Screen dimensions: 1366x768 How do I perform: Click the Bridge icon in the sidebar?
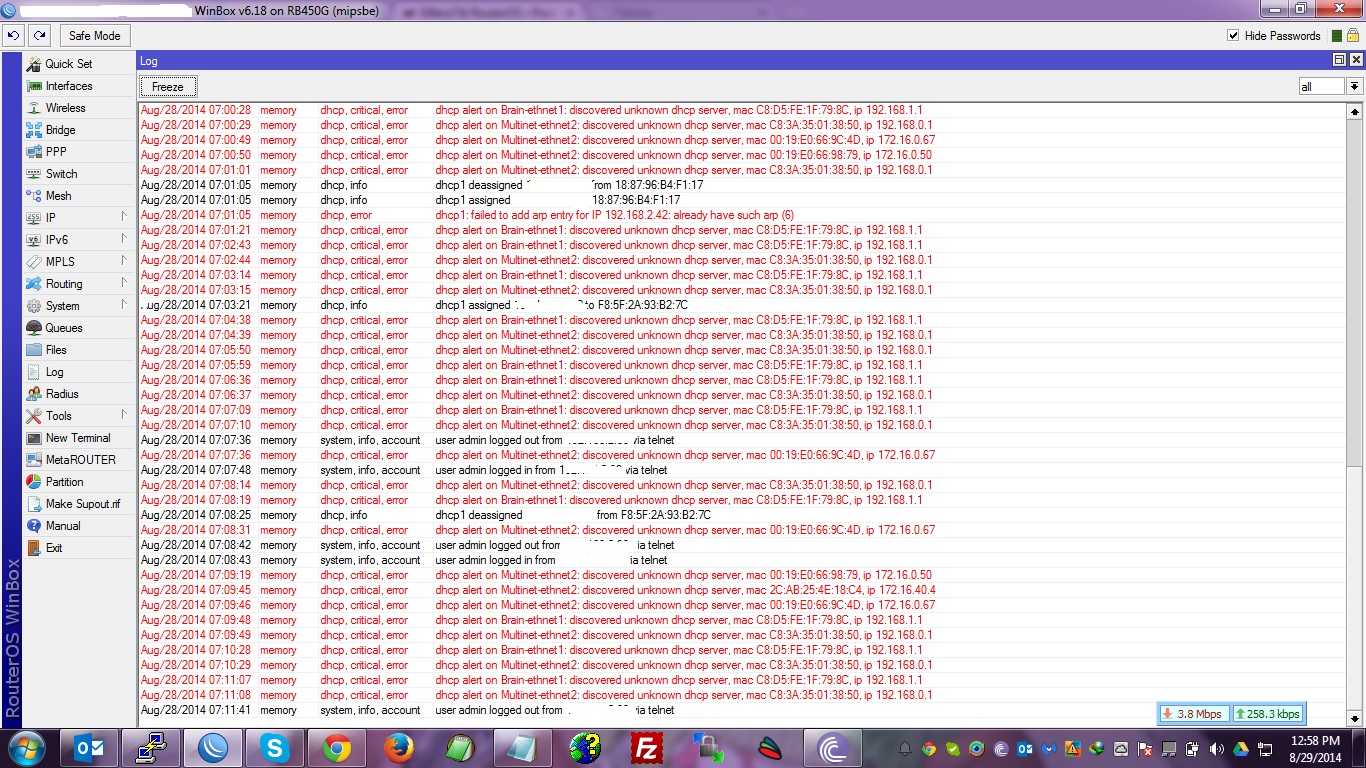[x=34, y=129]
